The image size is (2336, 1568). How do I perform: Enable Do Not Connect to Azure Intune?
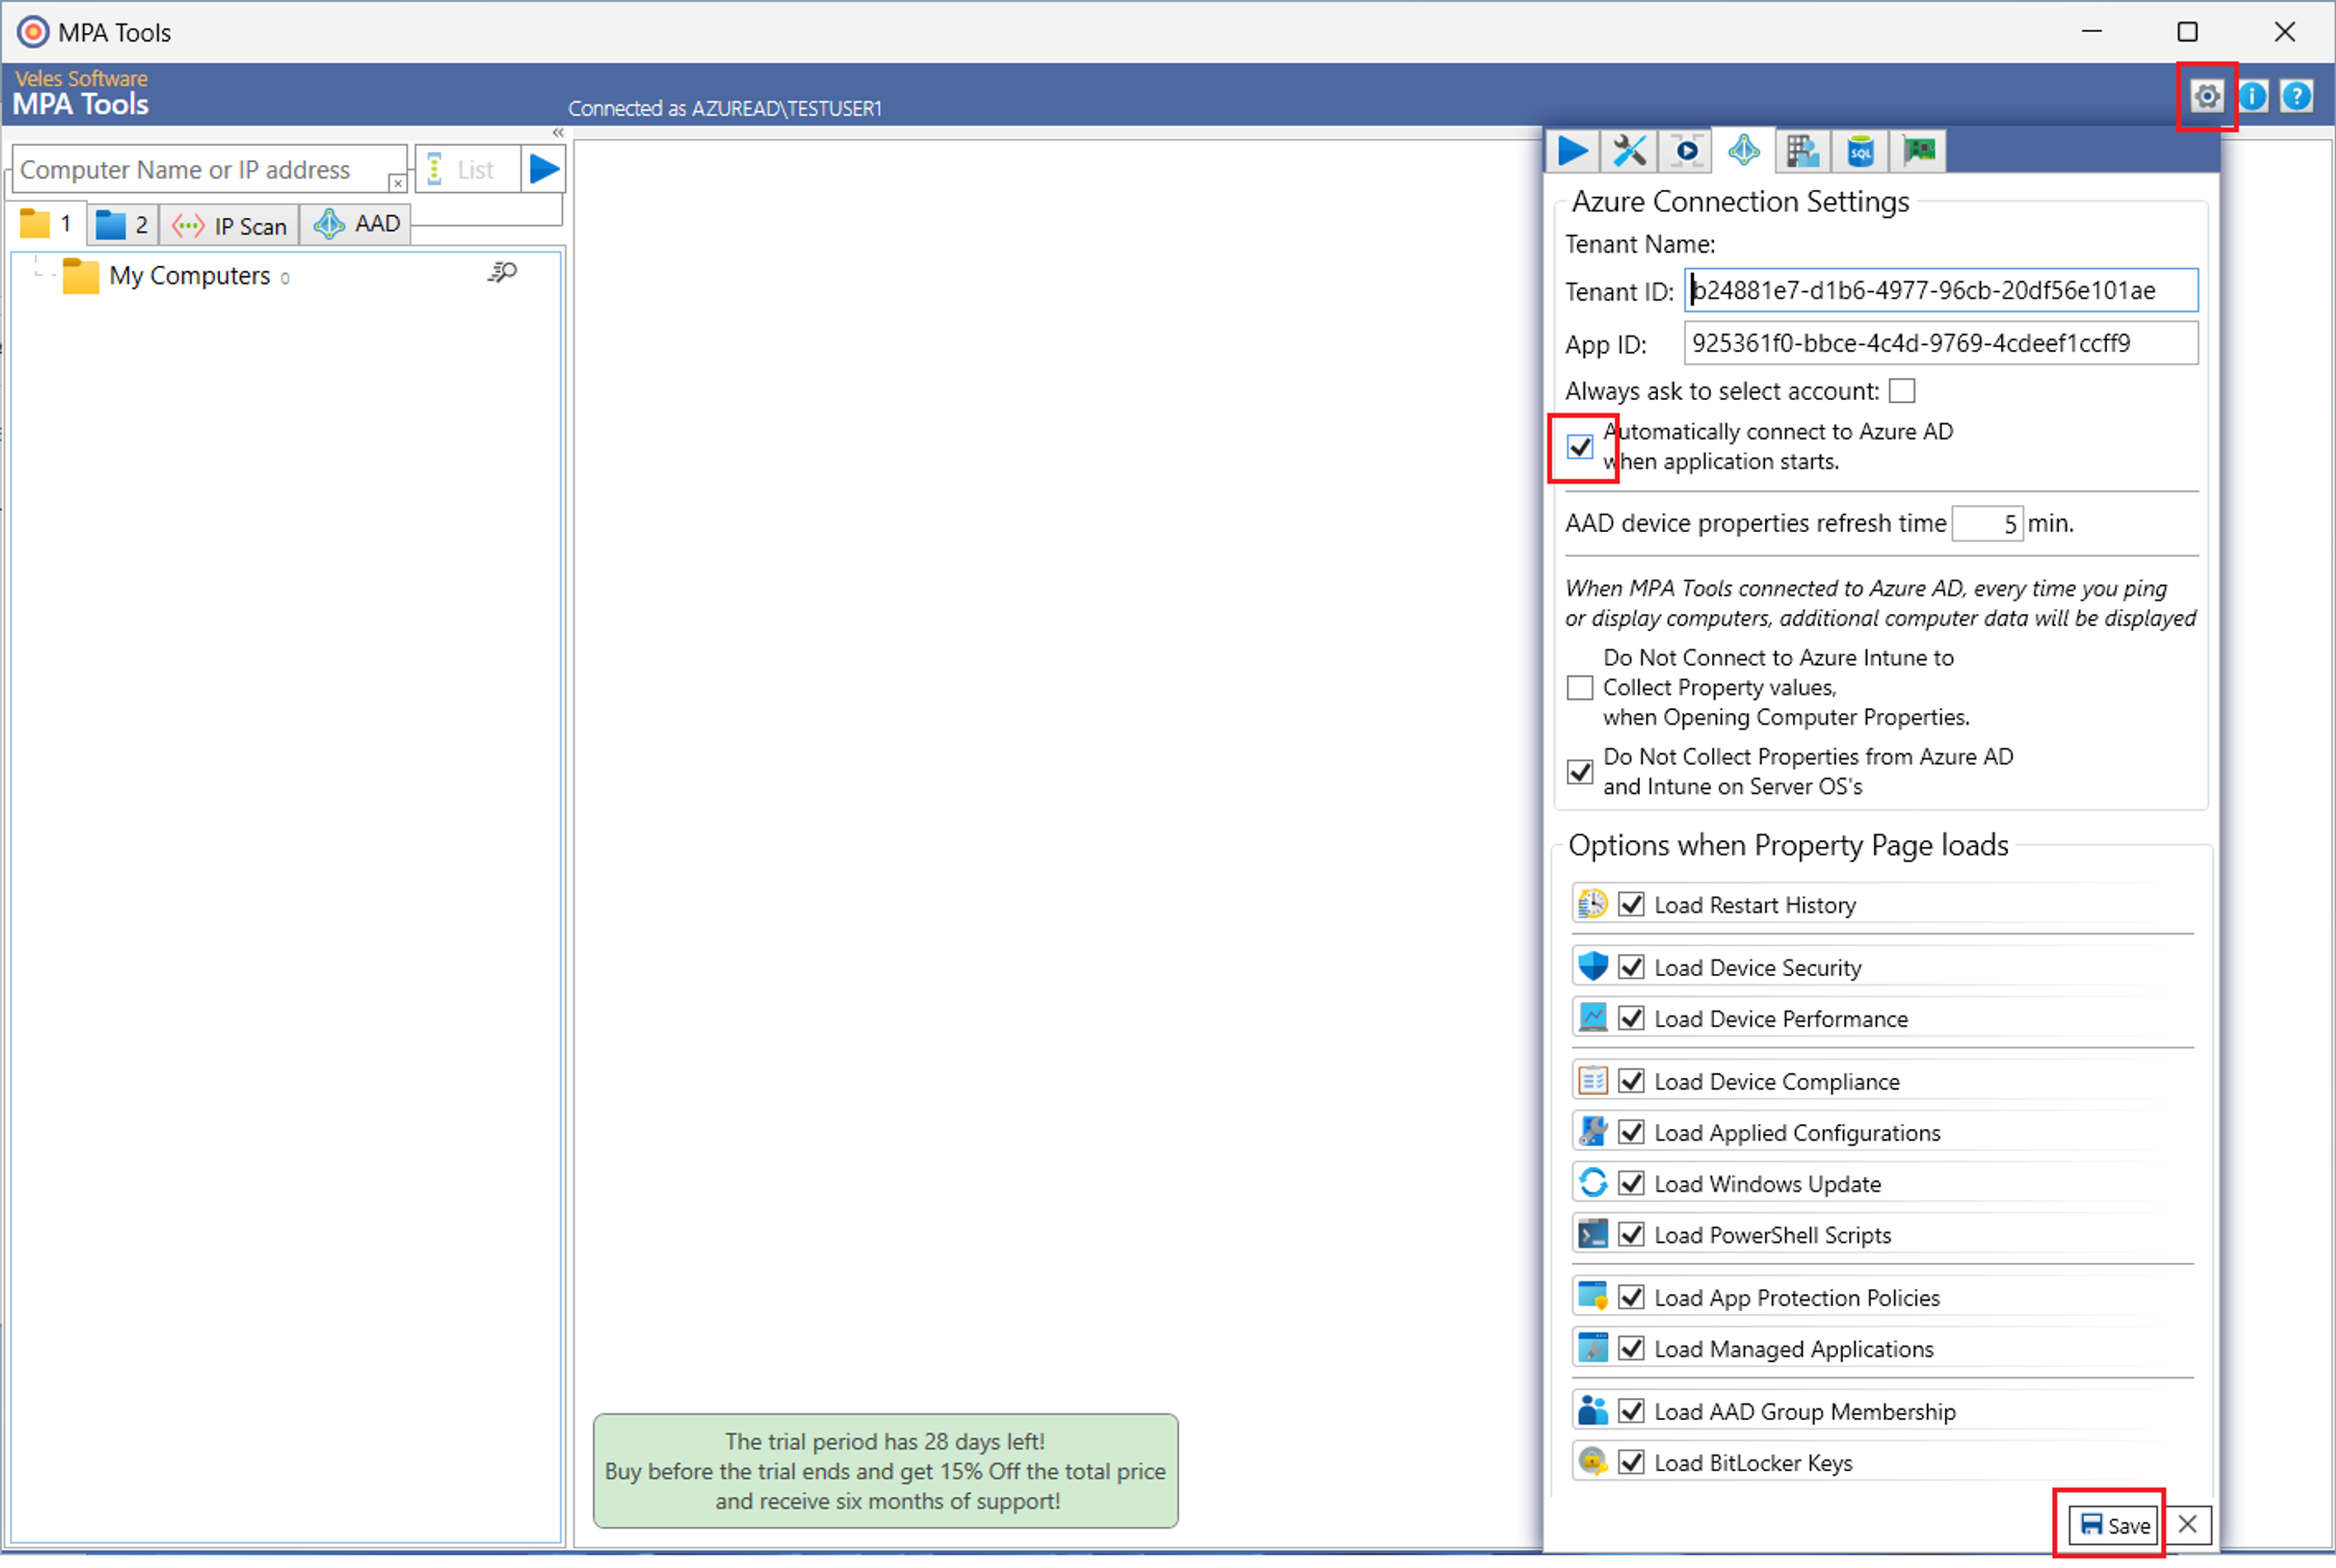1579,688
